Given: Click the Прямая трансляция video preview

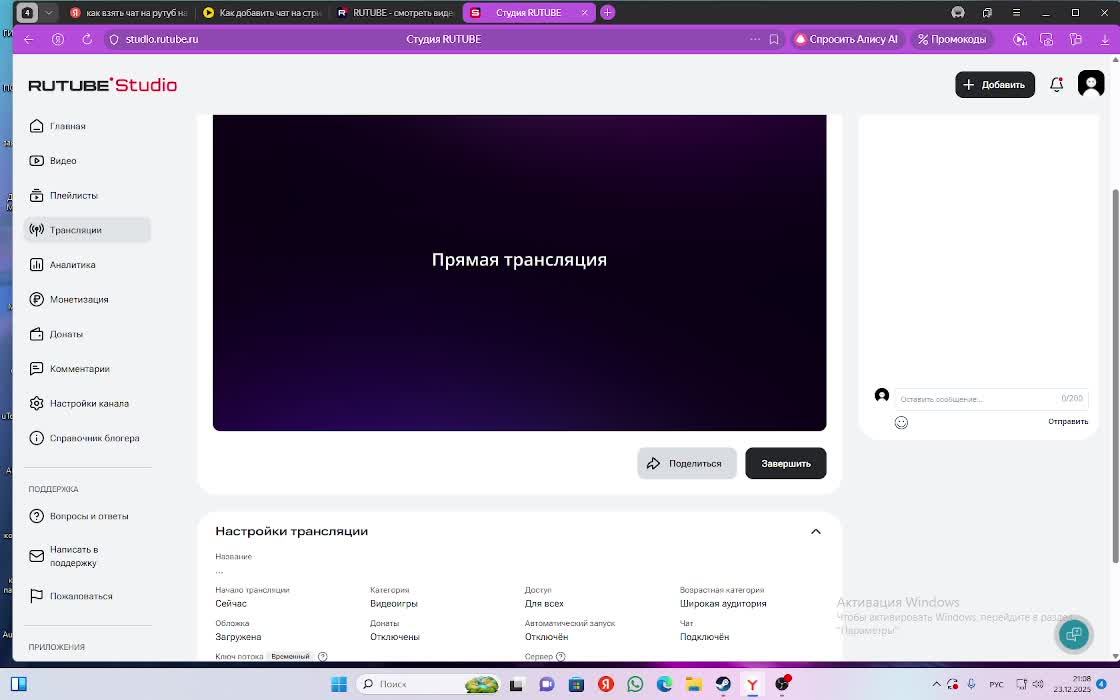Looking at the screenshot, I should pyautogui.click(x=519, y=272).
